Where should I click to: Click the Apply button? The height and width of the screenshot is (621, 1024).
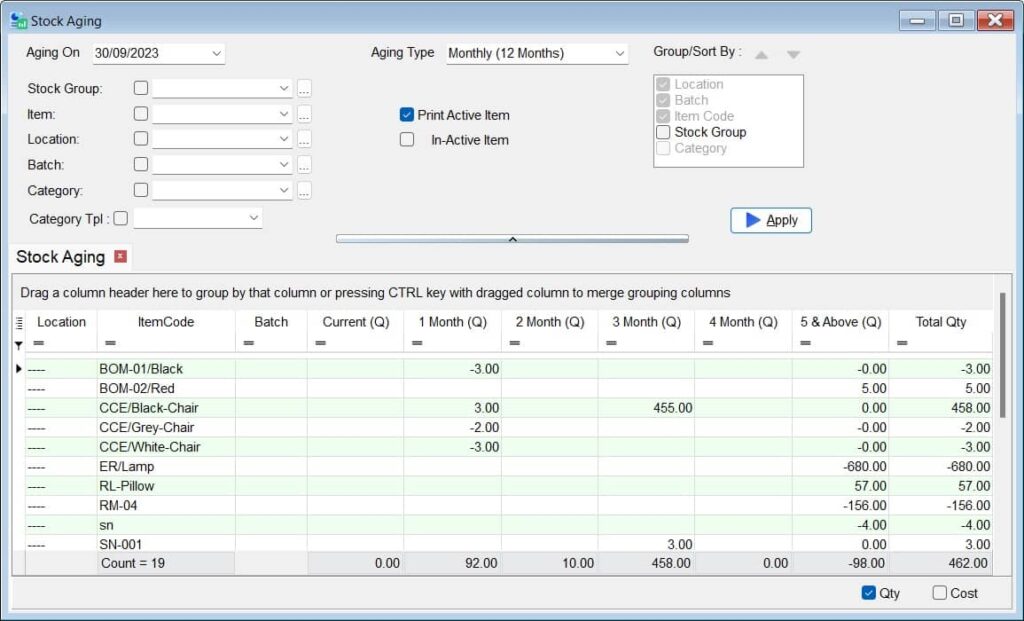[x=770, y=220]
